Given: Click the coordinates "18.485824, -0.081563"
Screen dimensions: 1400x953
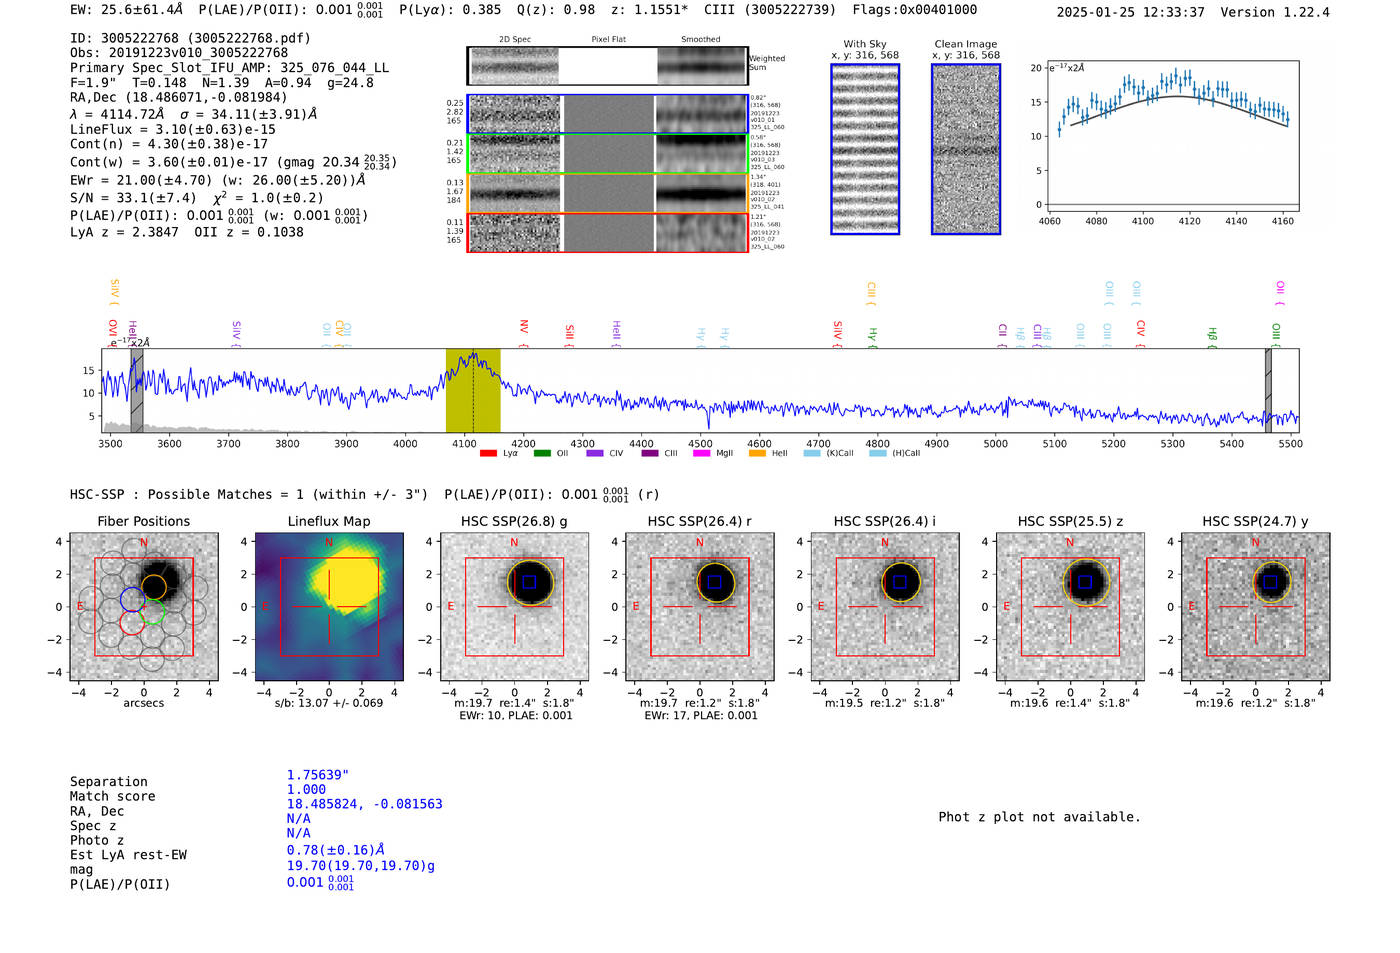Looking at the screenshot, I should [365, 804].
